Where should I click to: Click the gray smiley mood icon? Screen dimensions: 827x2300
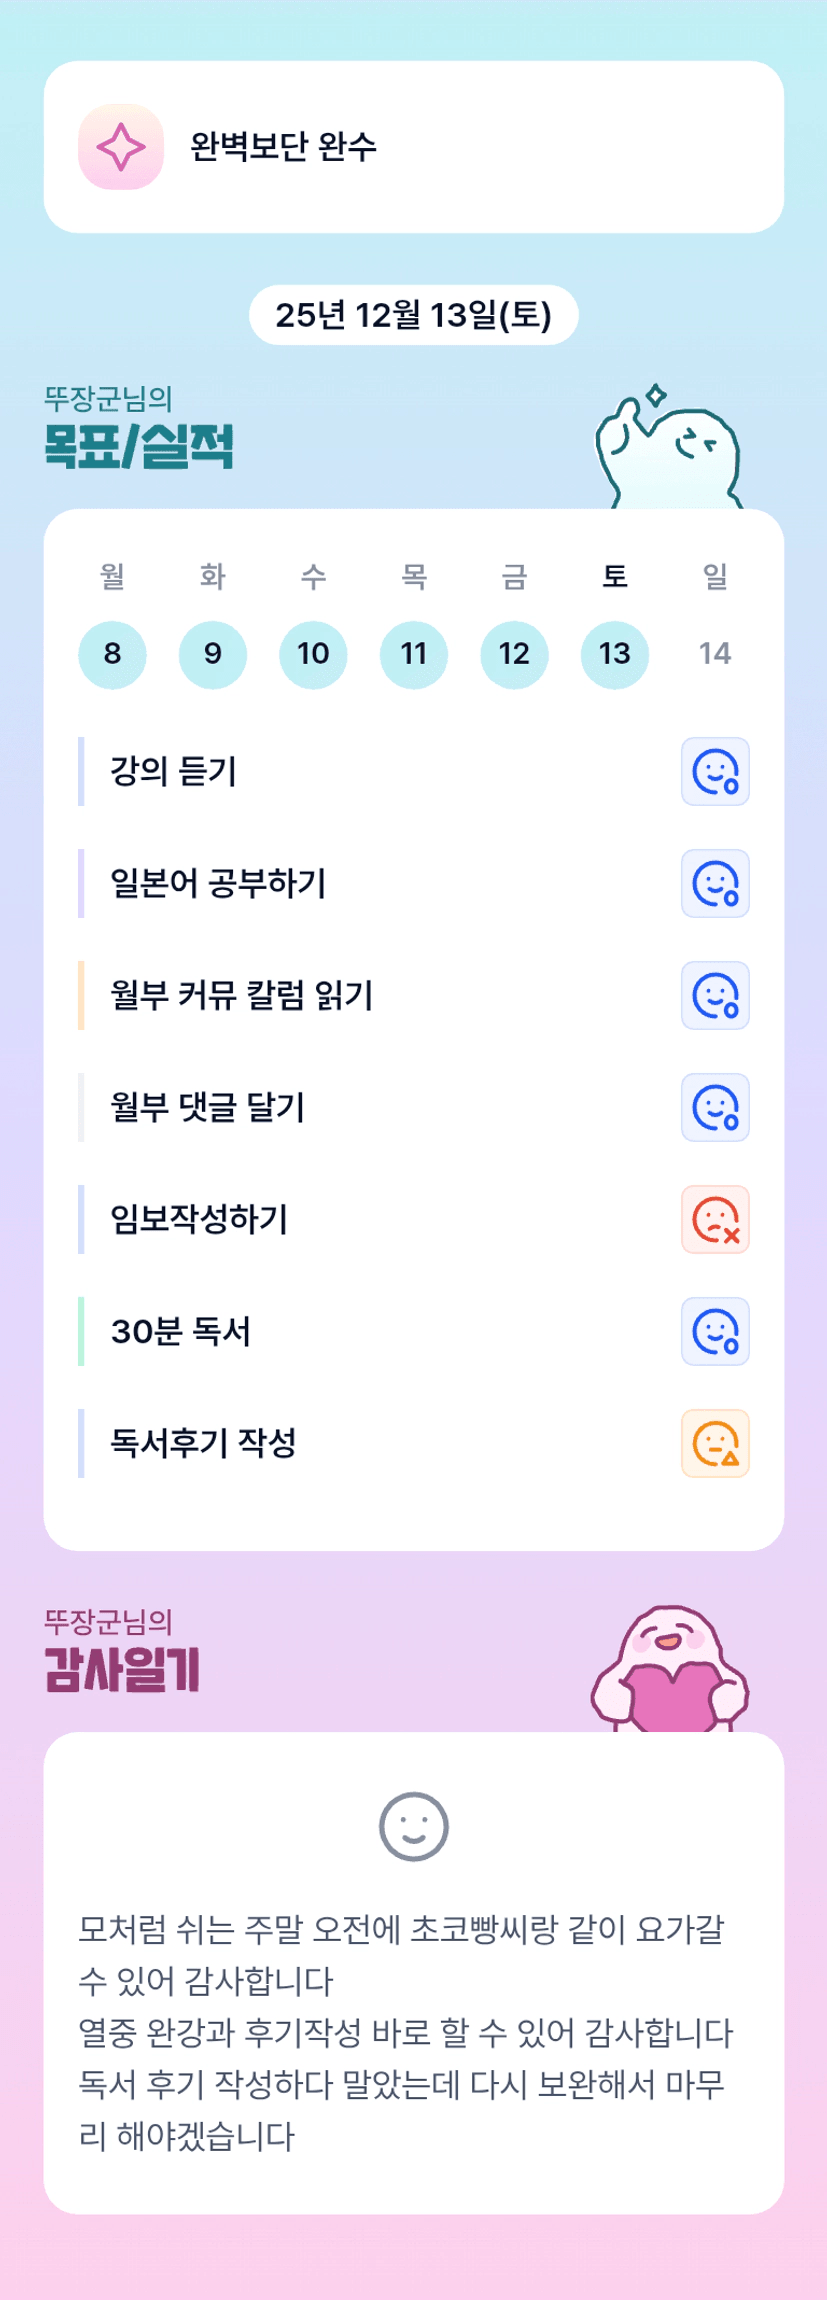pyautogui.click(x=413, y=1826)
